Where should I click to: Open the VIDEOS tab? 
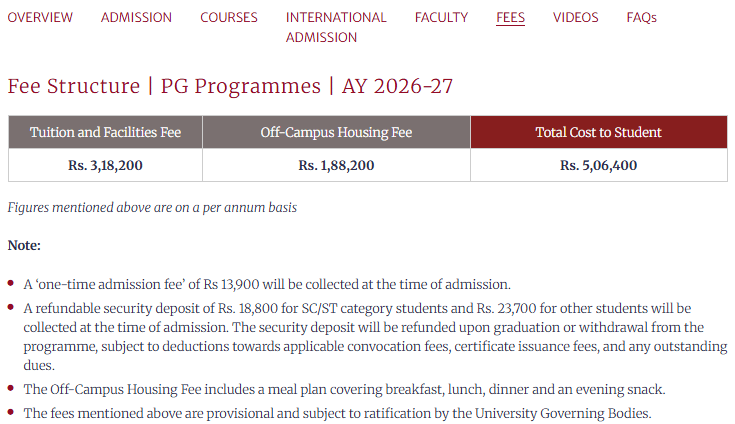click(575, 17)
